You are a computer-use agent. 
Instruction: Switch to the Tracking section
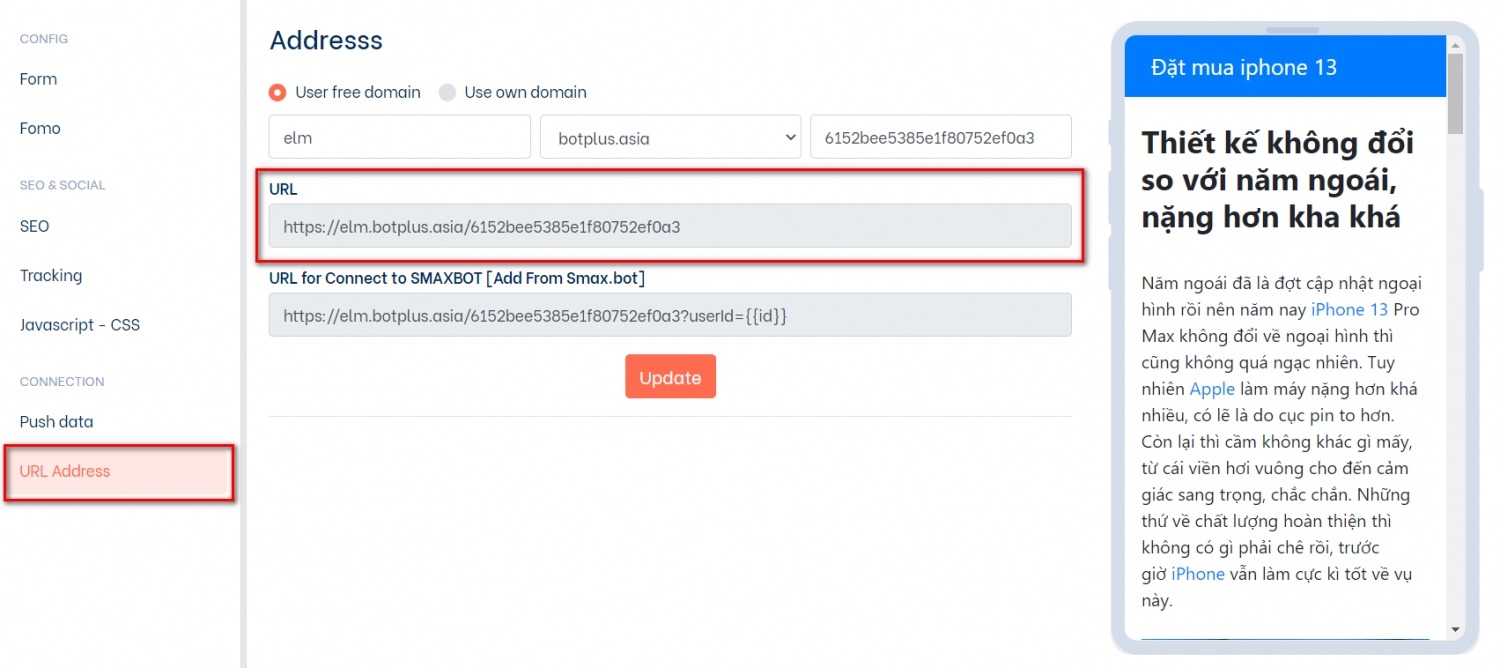click(51, 275)
